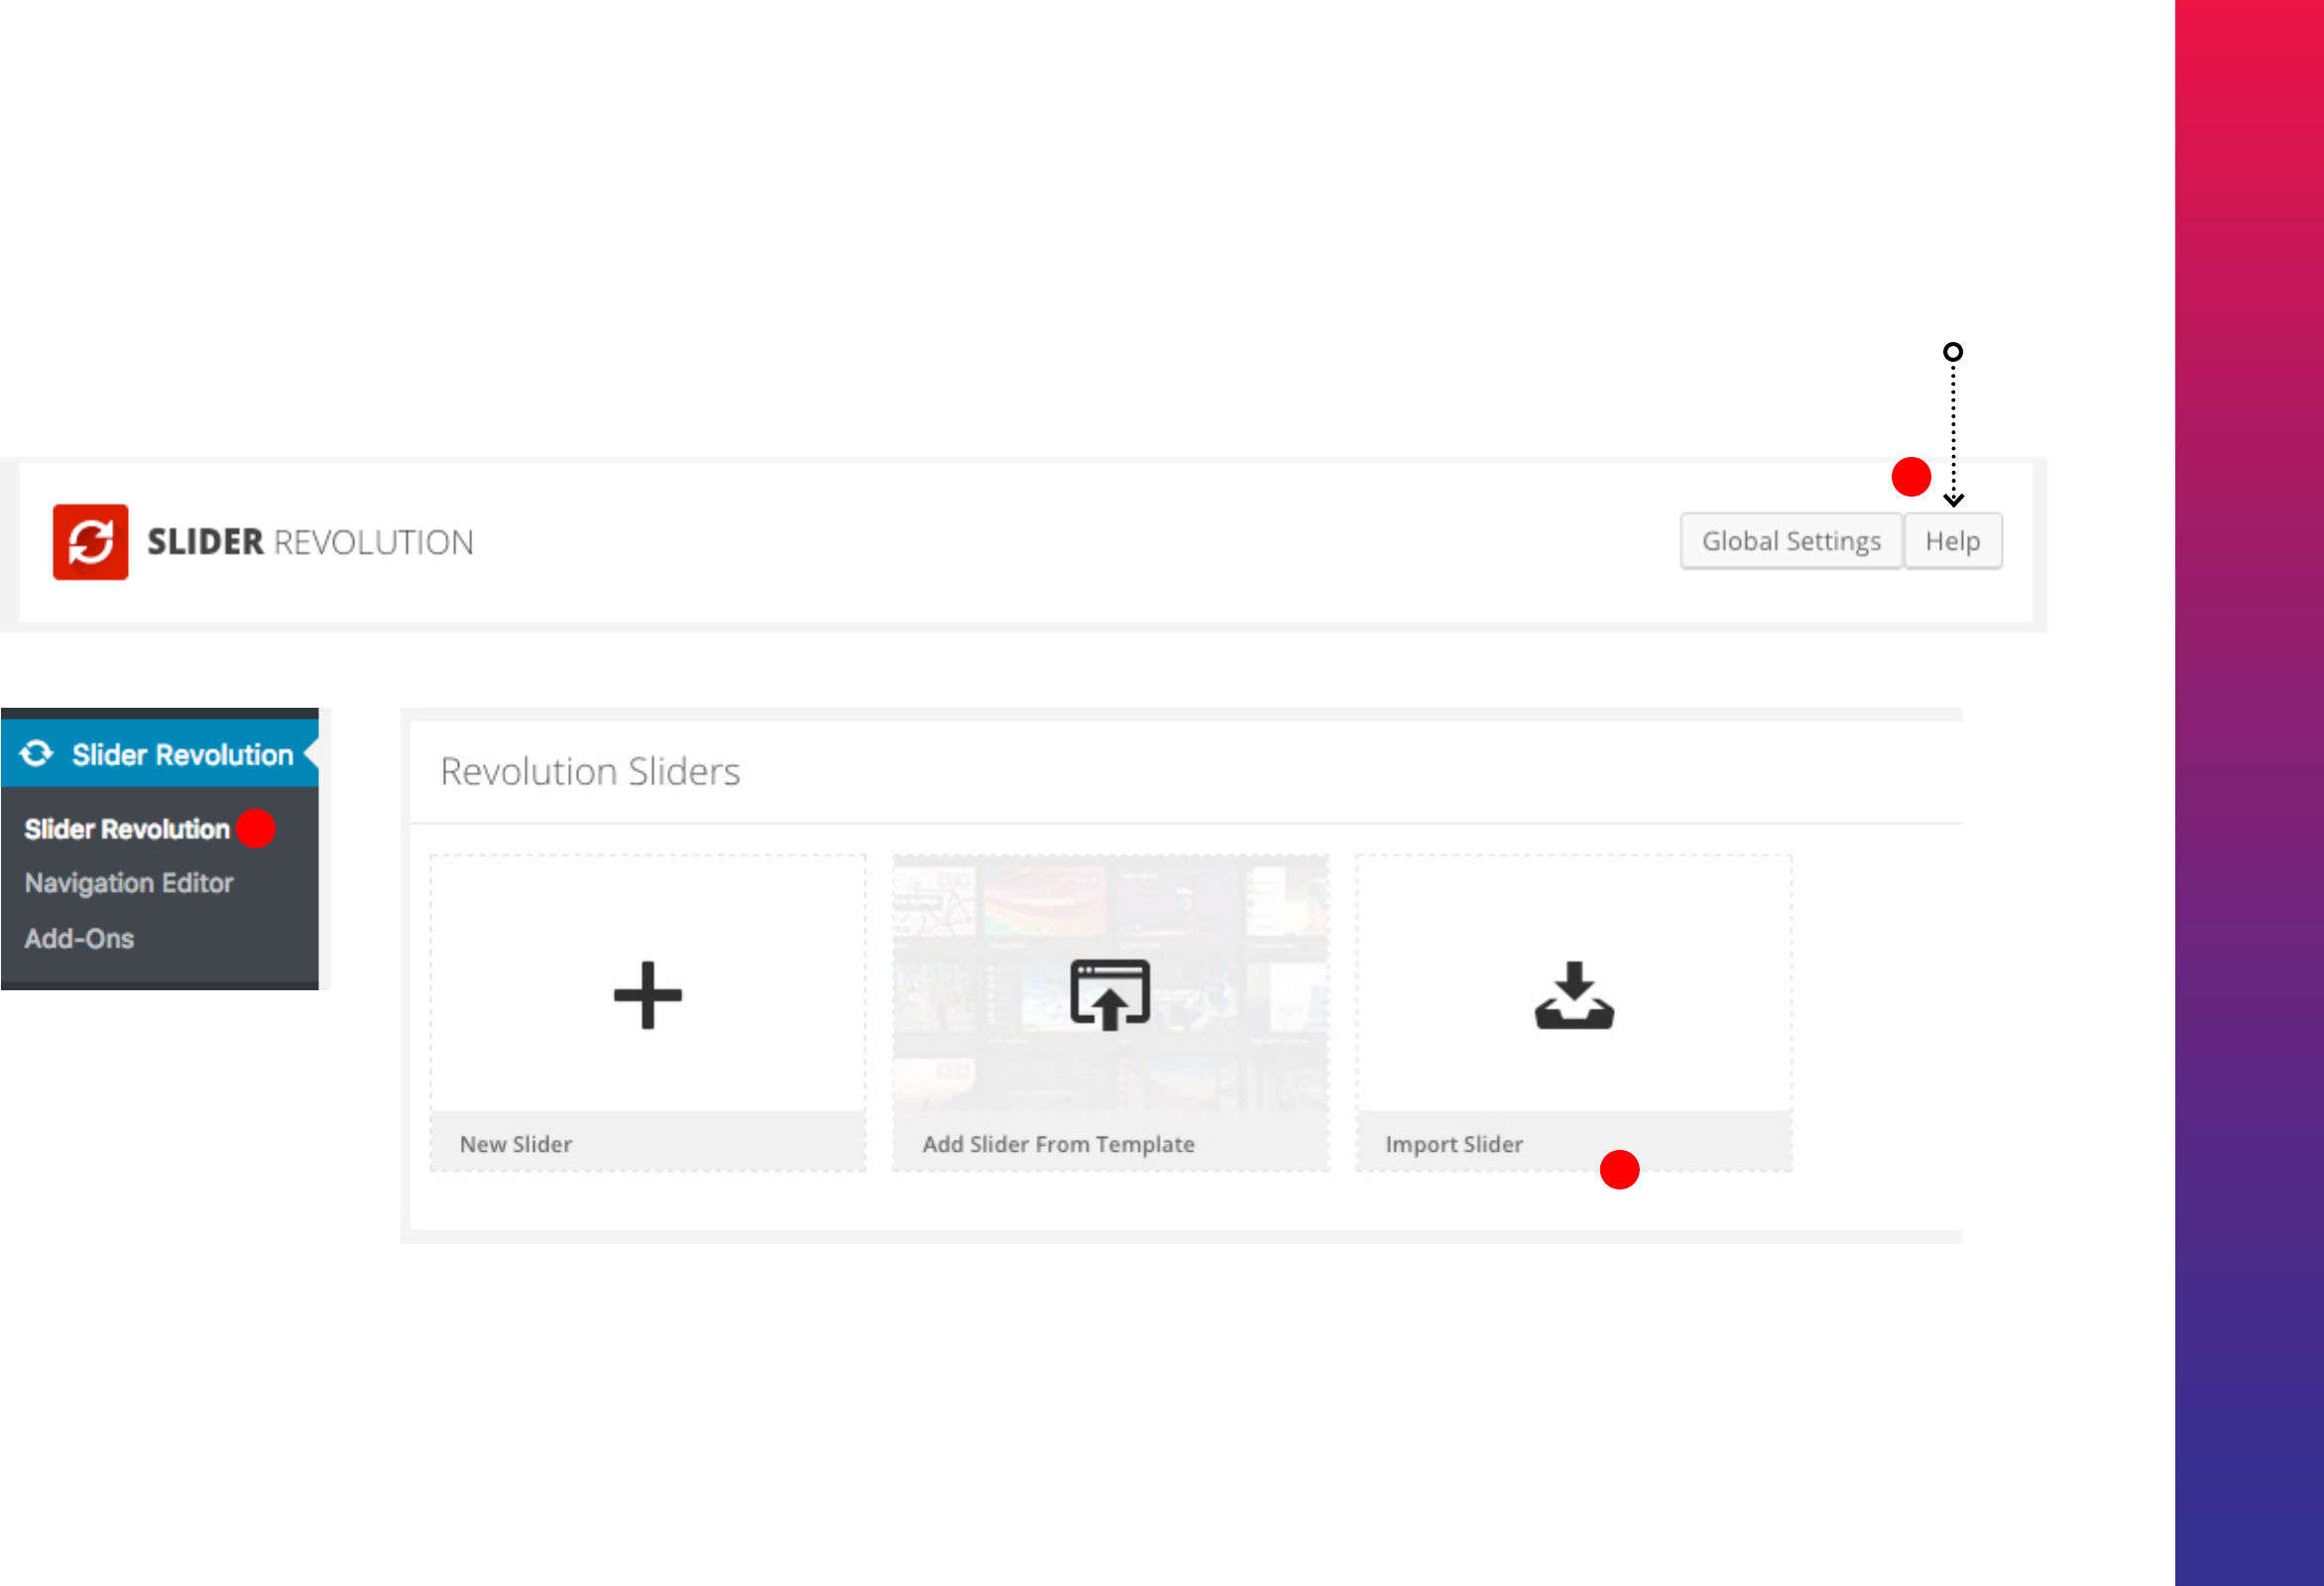This screenshot has height=1586, width=2324.
Task: Open the Help button
Action: coord(1951,541)
